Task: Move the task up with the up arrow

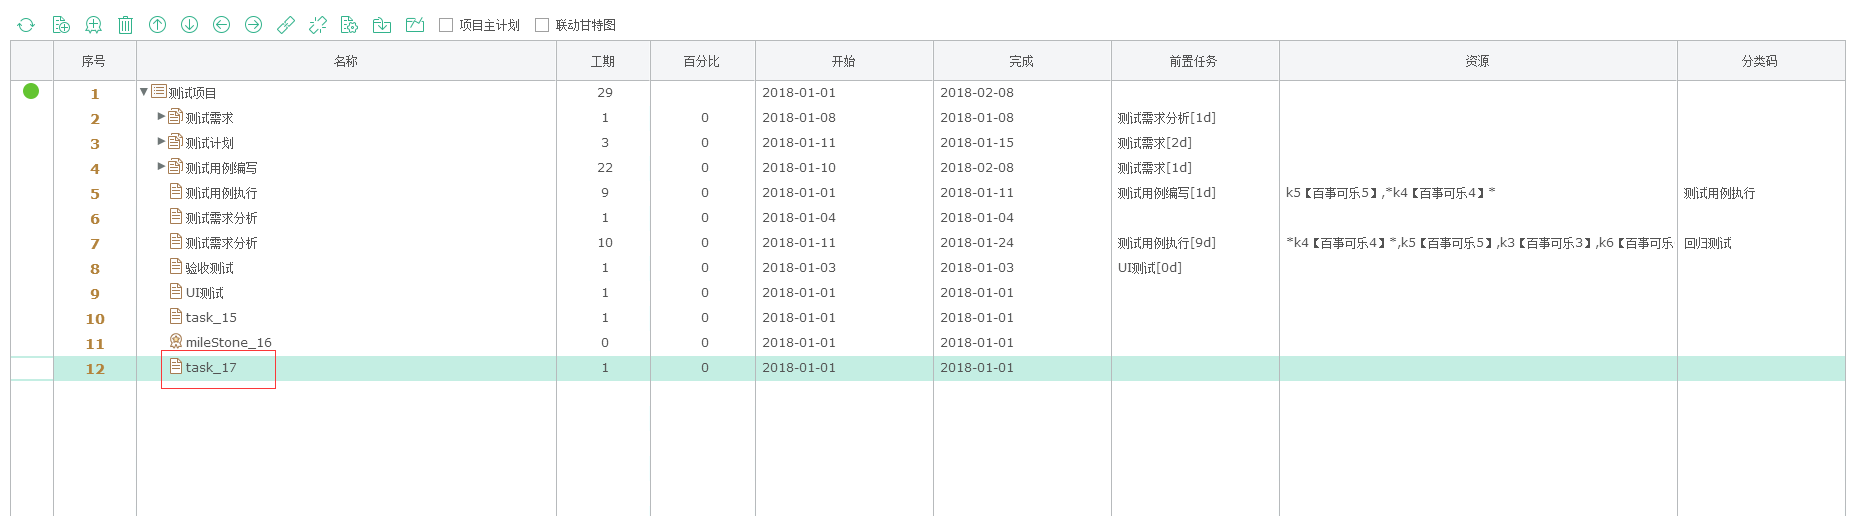Action: (157, 25)
